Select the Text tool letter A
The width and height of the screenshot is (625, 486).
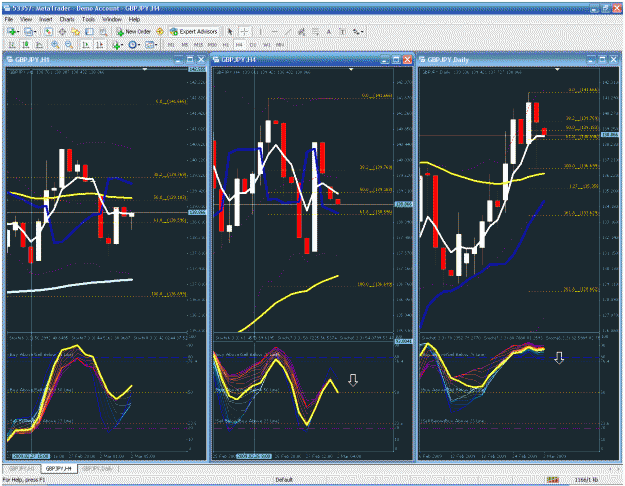(329, 32)
